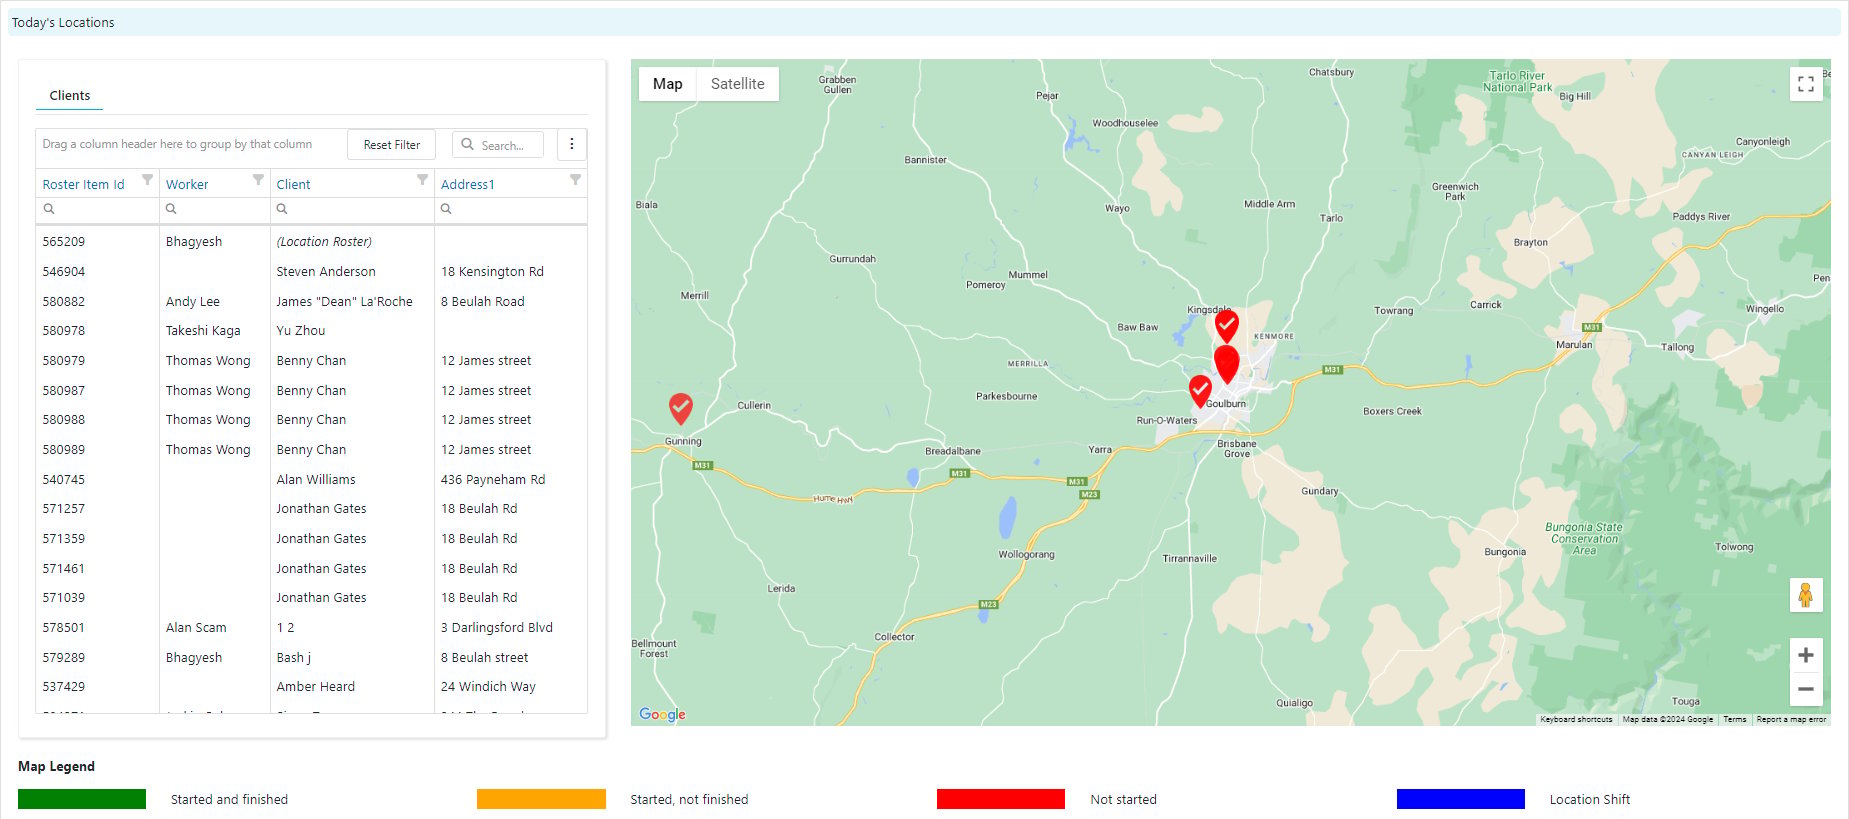Select roster item 565209 row
Screen dimensions: 1849x819
[311, 242]
